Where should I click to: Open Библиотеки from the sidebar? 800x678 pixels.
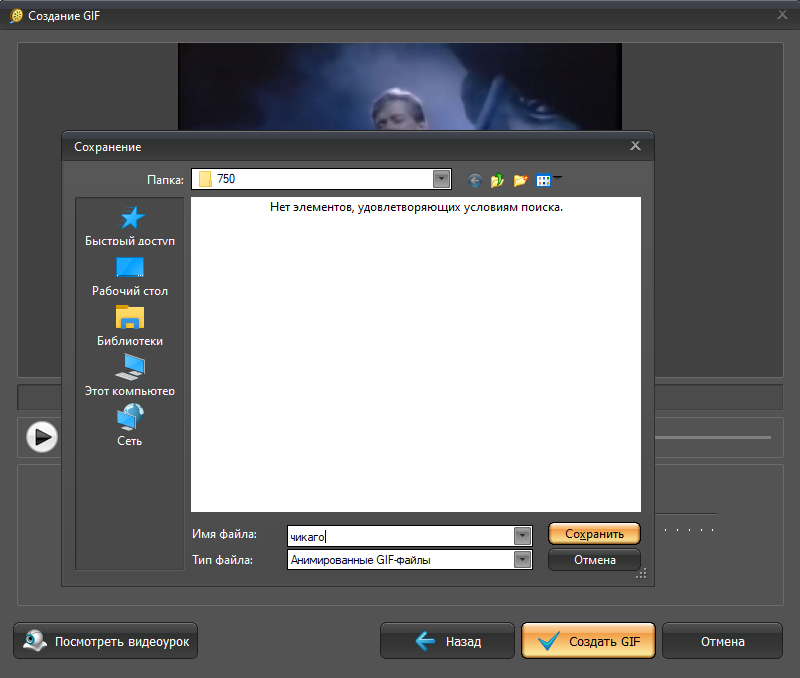point(130,327)
